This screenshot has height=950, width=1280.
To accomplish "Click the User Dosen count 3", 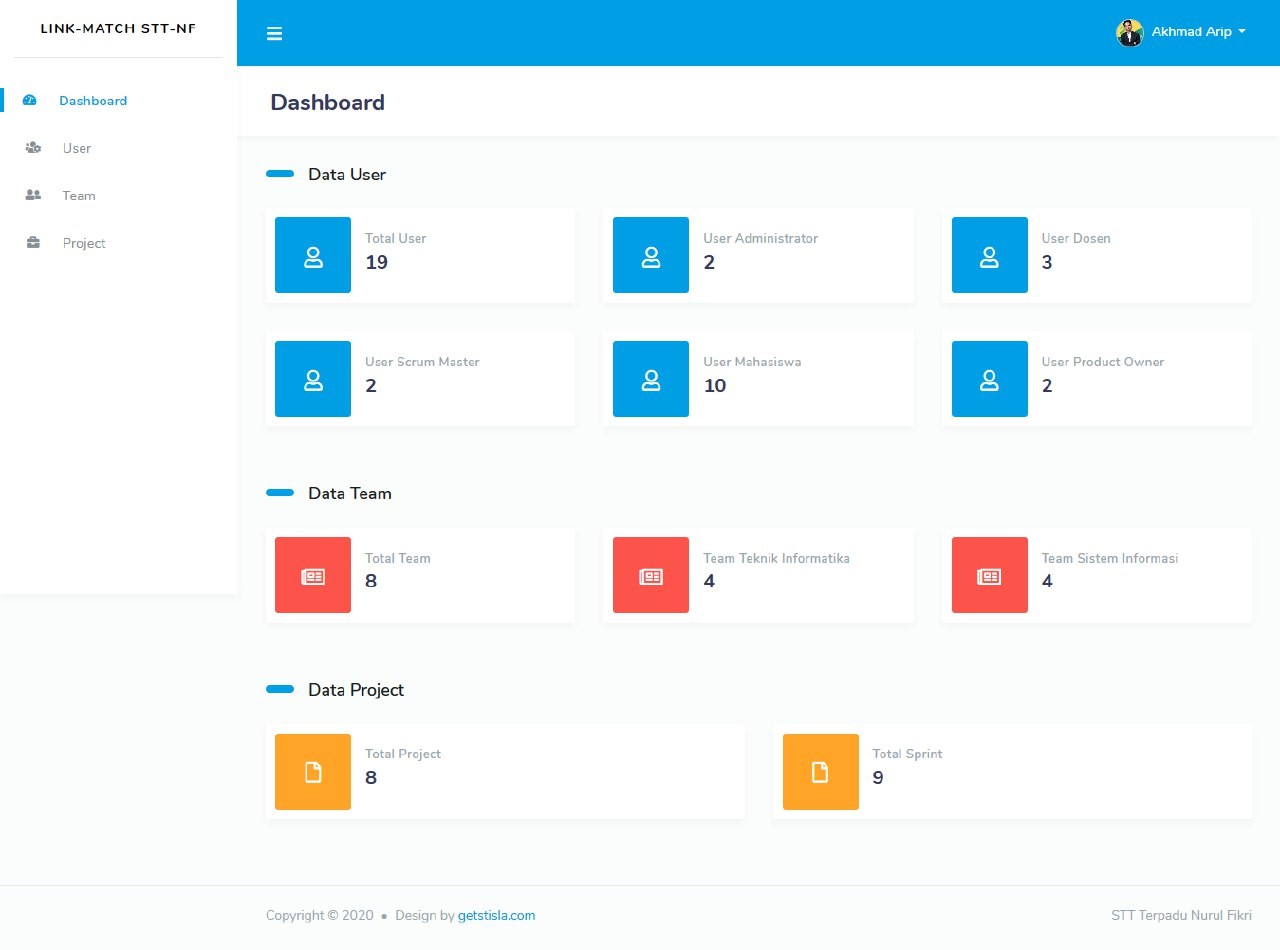I will click(x=1047, y=263).
